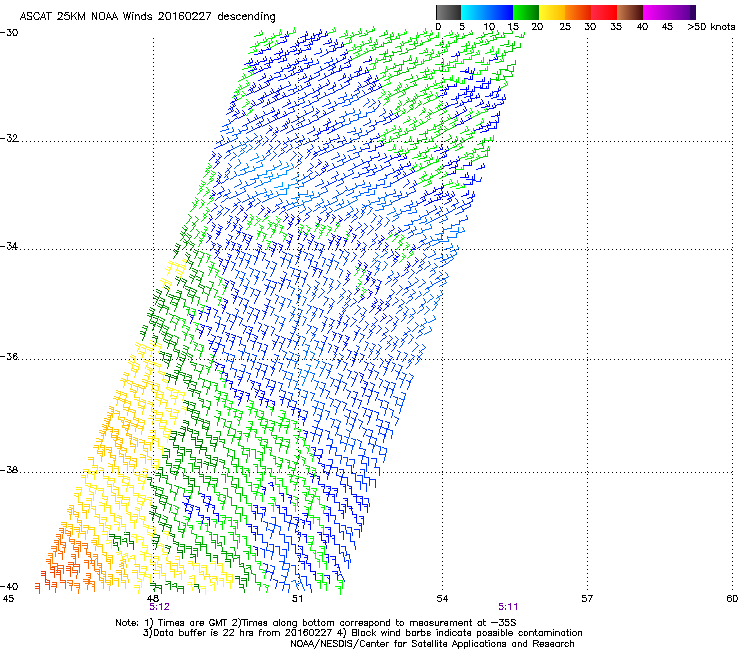740x650 pixels.
Task: Click the orange 25-30 knots legend swatch
Action: click(x=578, y=12)
